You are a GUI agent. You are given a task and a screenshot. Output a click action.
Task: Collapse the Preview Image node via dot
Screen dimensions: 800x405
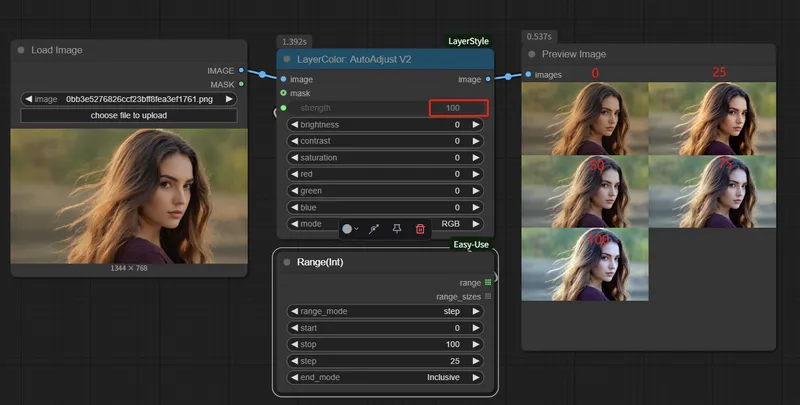tap(532, 54)
